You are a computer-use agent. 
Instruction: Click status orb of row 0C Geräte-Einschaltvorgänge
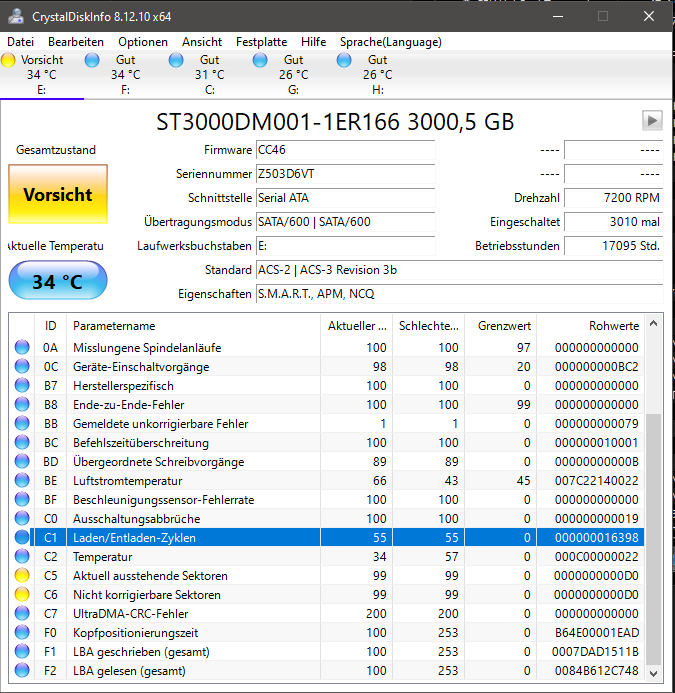pos(22,366)
